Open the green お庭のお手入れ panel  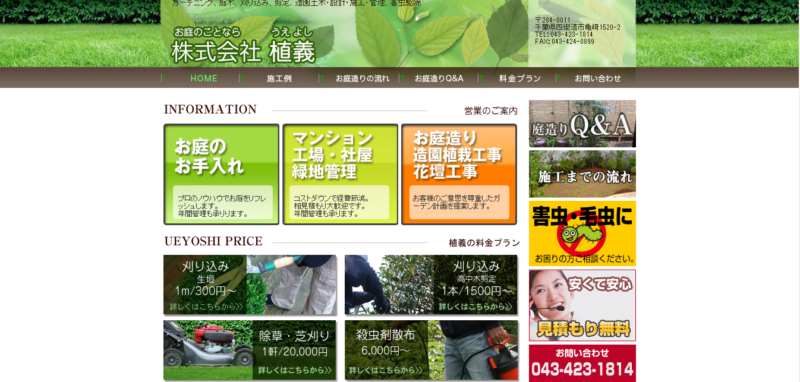click(x=221, y=174)
